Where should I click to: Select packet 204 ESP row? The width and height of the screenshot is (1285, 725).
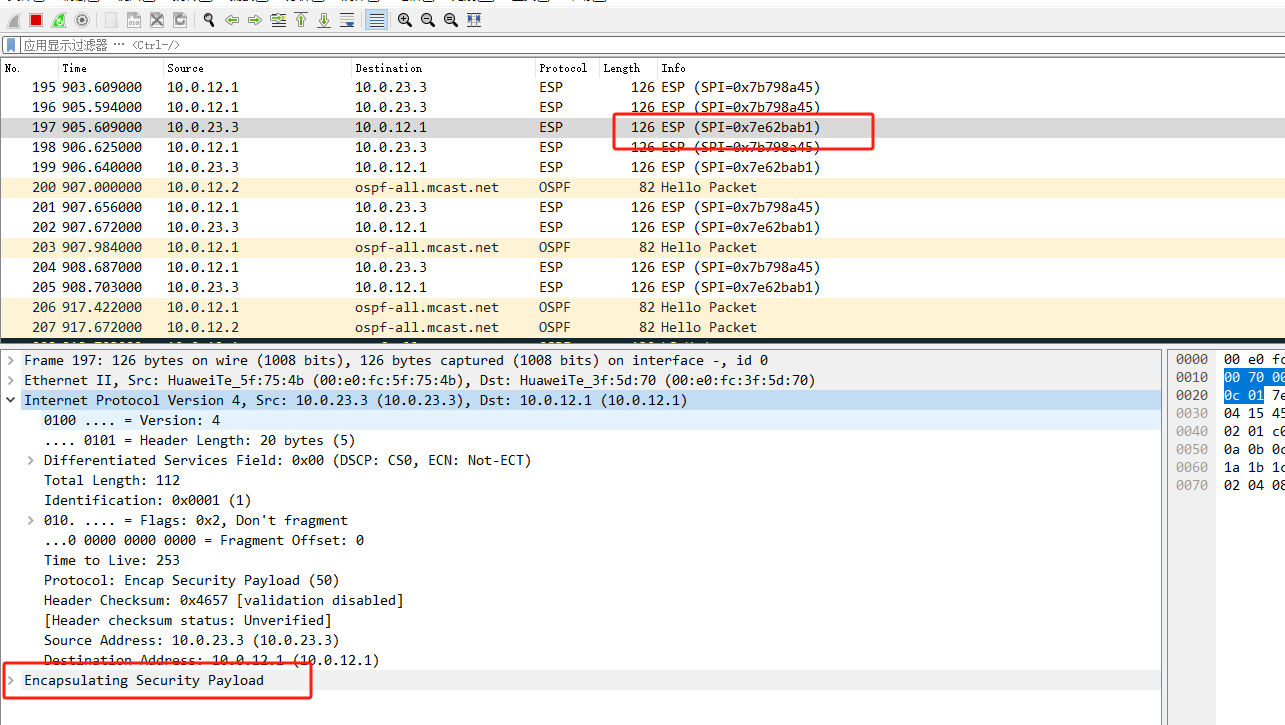click(x=642, y=267)
